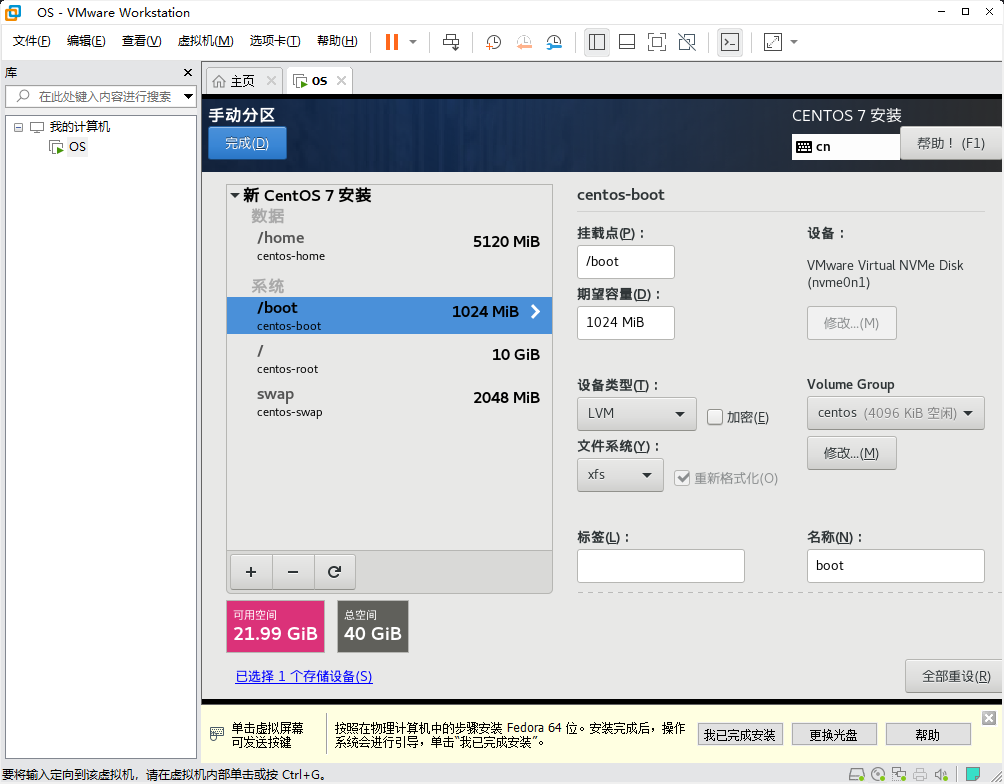Screen dimensions: 1004x784
Task: Click the network adapter status icon
Action: [899, 775]
